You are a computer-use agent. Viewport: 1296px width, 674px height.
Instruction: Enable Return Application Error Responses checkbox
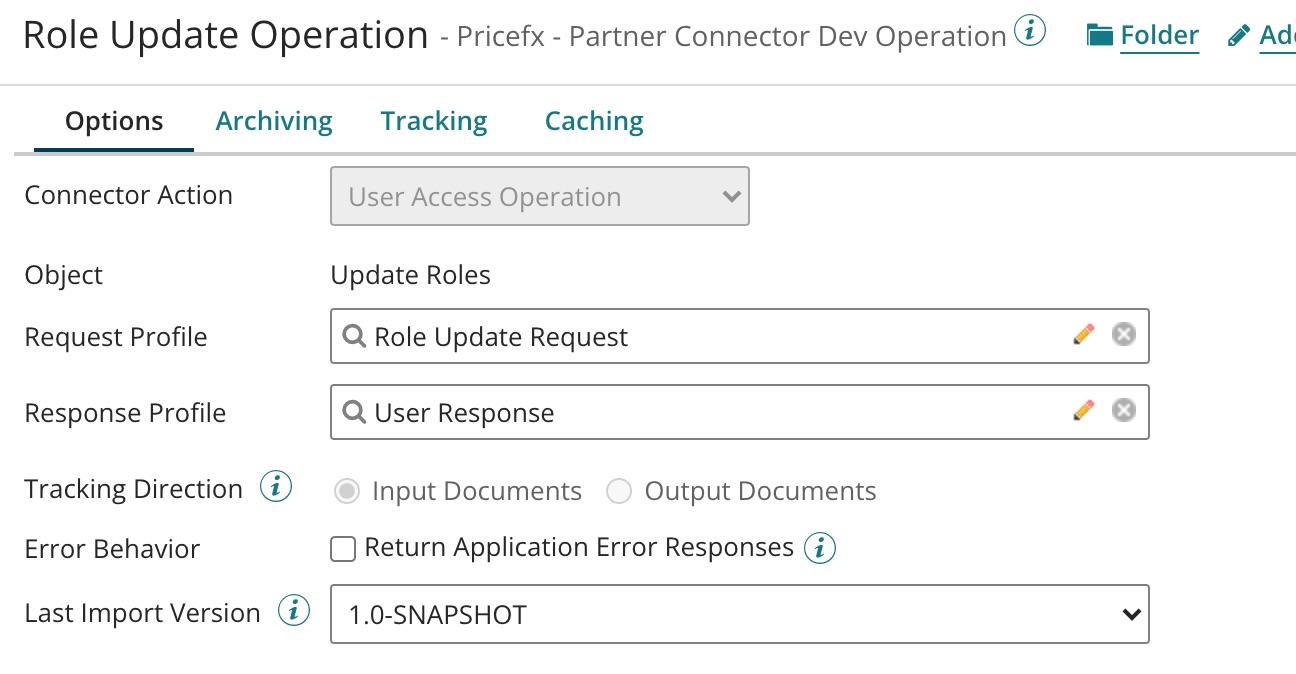click(x=343, y=549)
